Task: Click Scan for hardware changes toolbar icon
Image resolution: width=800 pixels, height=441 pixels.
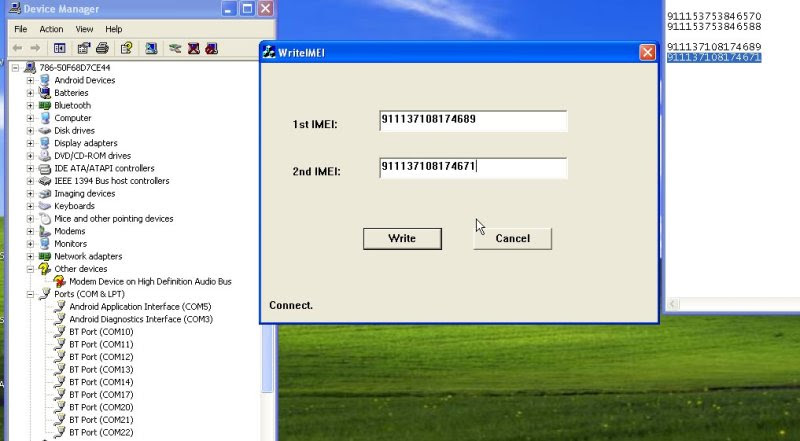Action: point(151,48)
